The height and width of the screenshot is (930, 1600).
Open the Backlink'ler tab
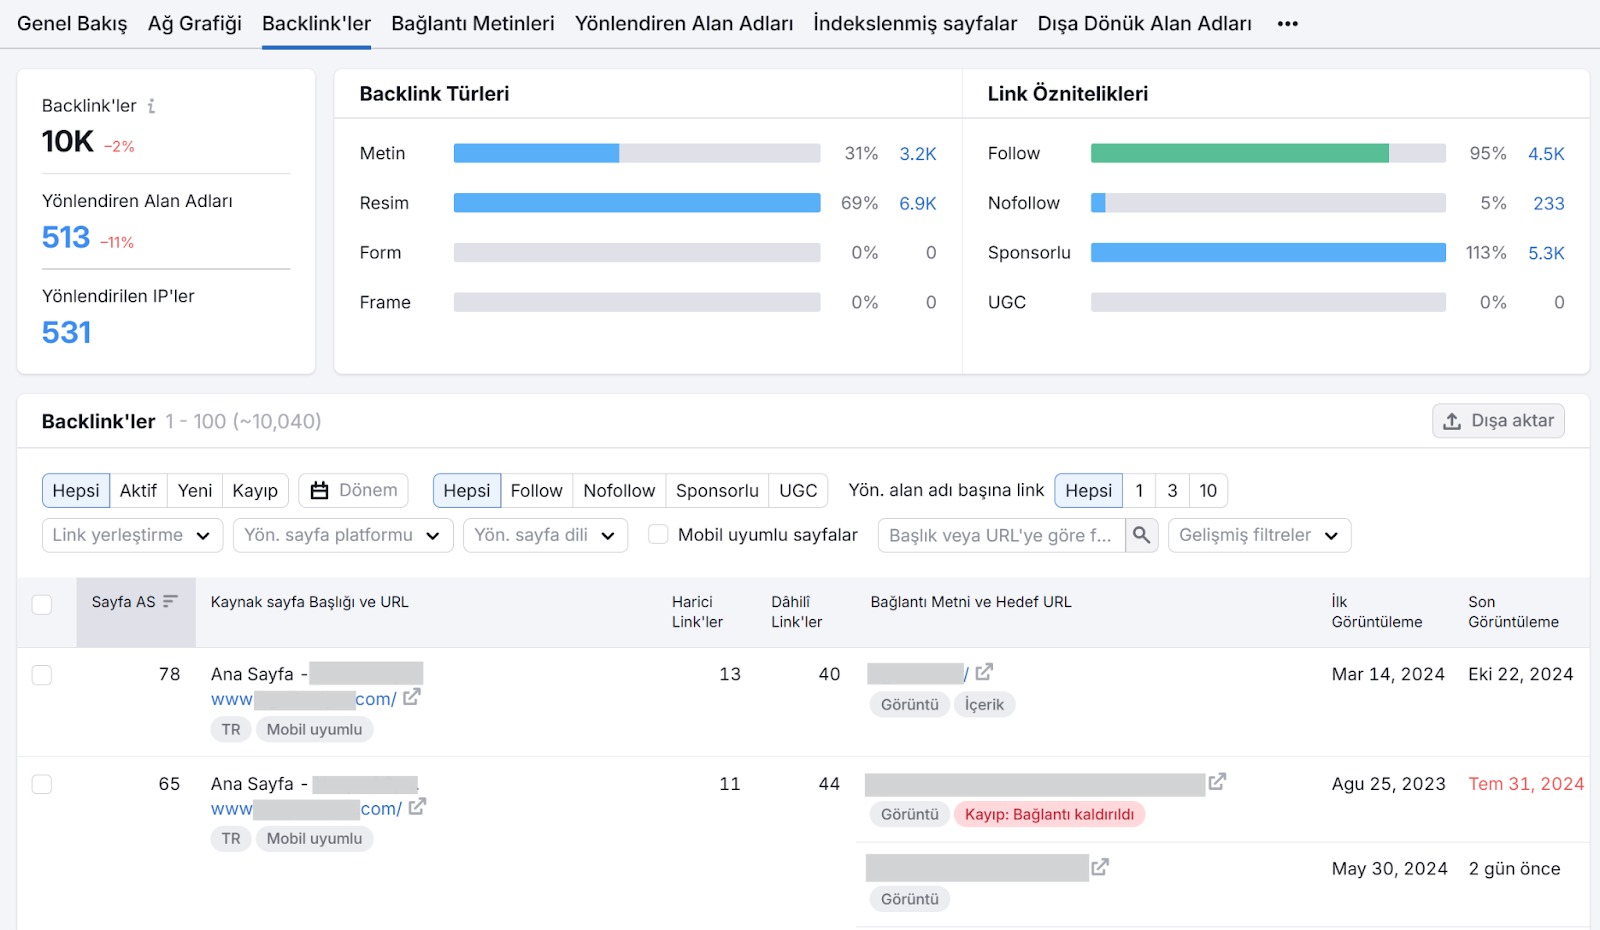point(316,24)
